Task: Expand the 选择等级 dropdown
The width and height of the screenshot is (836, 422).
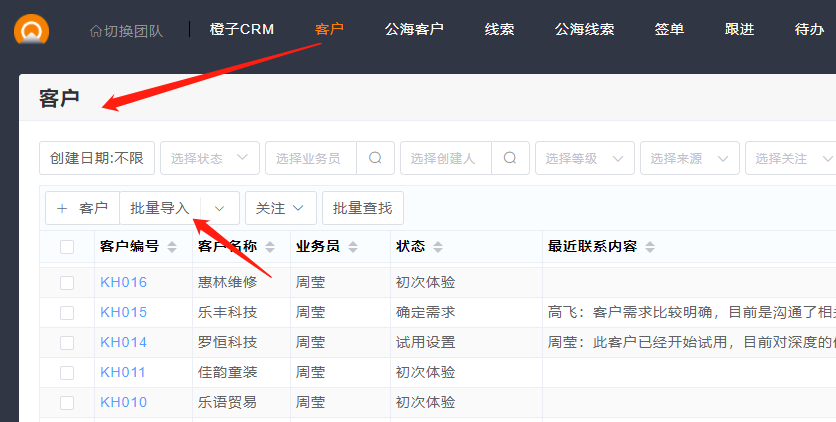Action: 584,158
